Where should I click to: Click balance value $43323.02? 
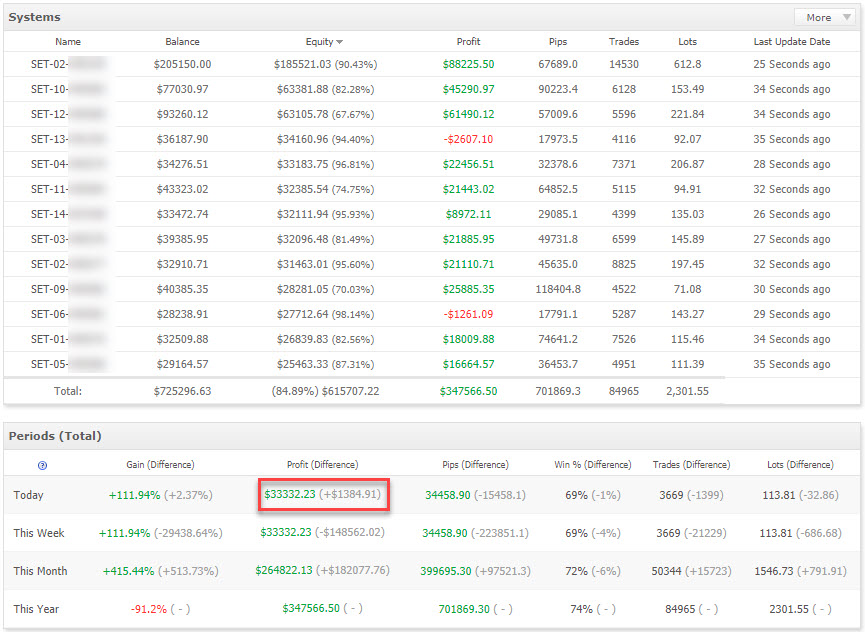tap(182, 189)
